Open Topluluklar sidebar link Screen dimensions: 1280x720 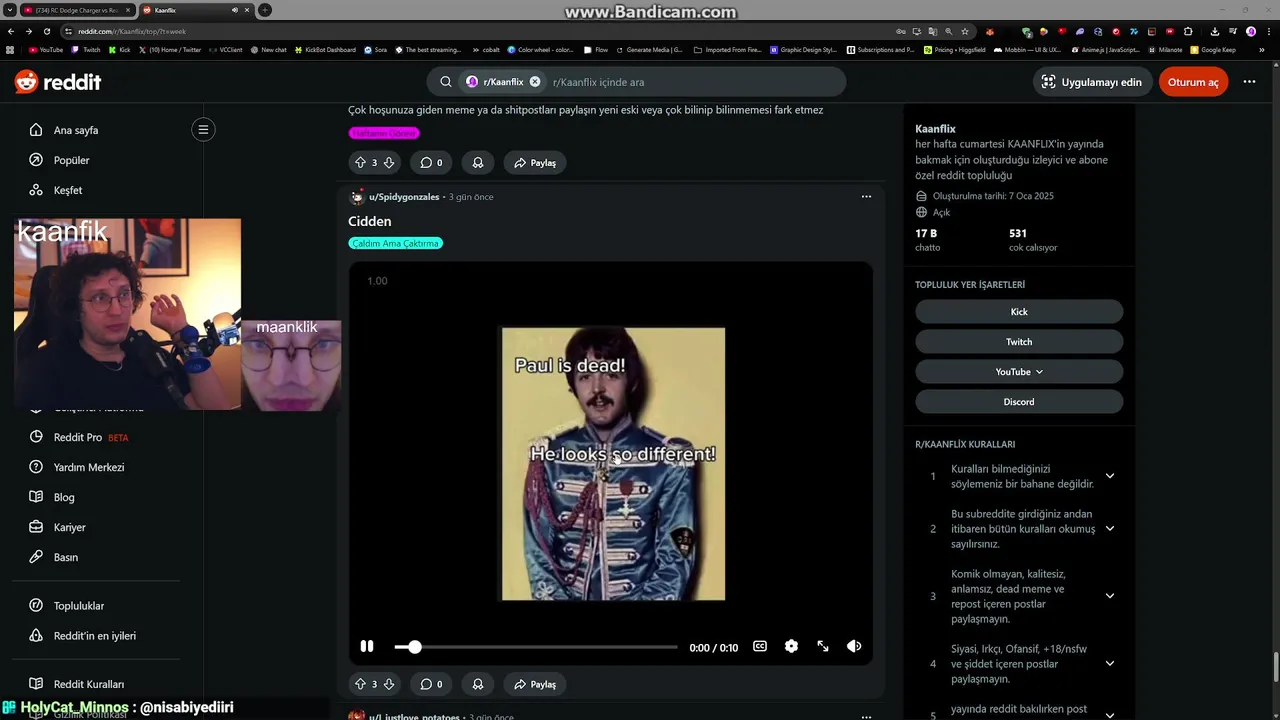coord(78,606)
